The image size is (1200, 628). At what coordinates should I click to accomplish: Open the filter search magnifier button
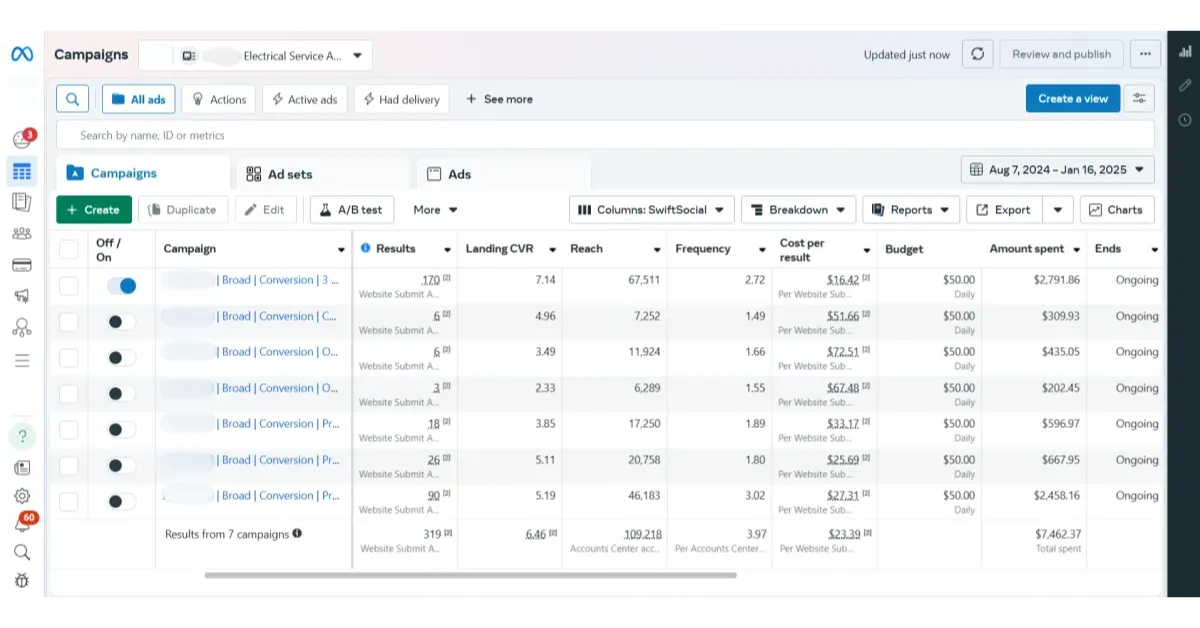(72, 99)
